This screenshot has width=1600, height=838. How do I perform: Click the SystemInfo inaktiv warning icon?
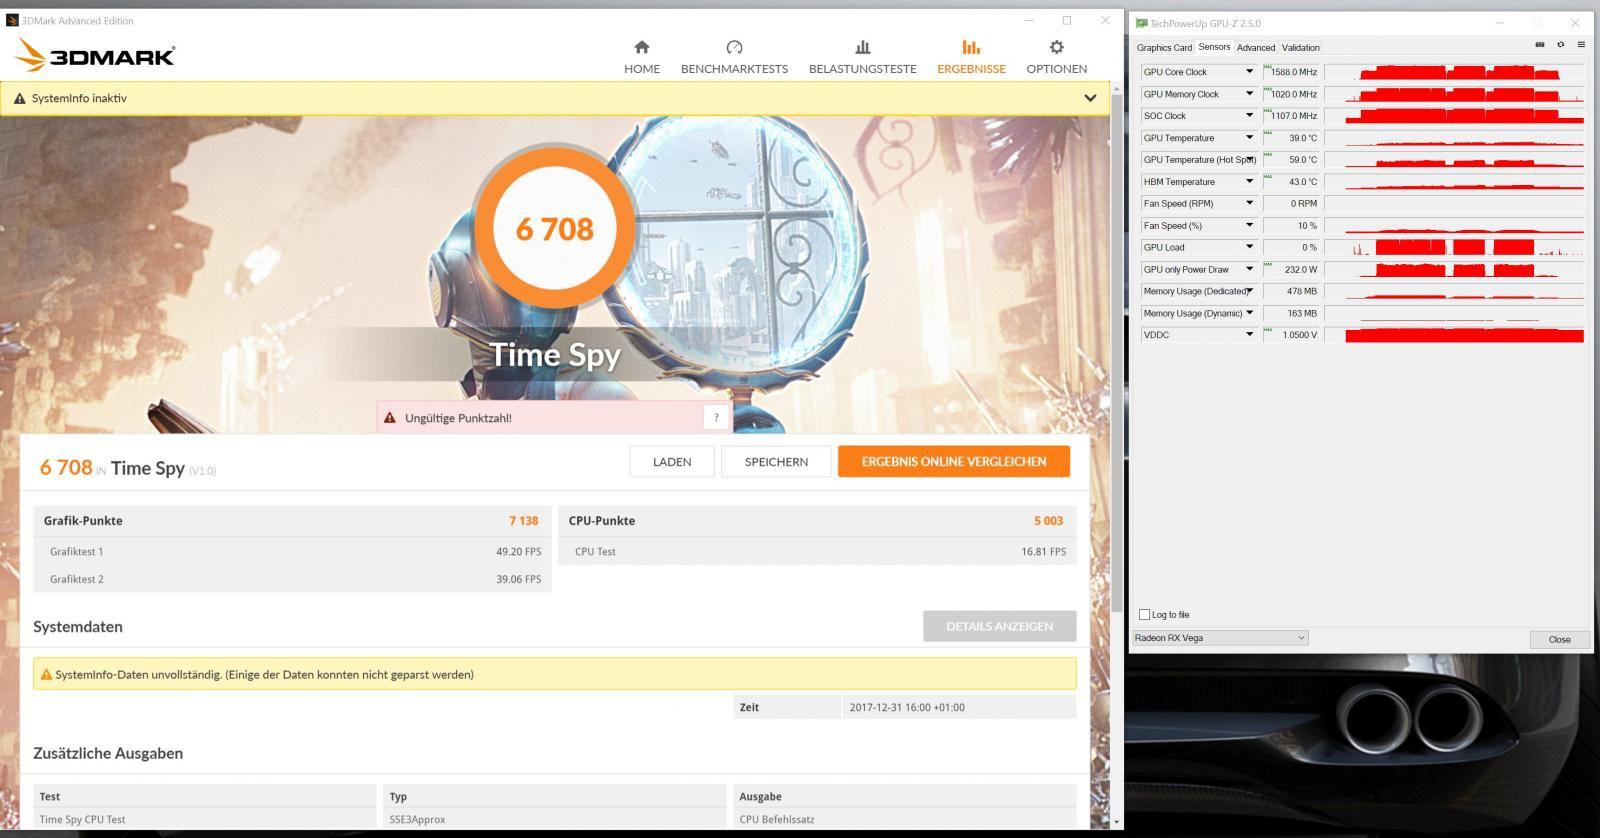click(x=19, y=98)
